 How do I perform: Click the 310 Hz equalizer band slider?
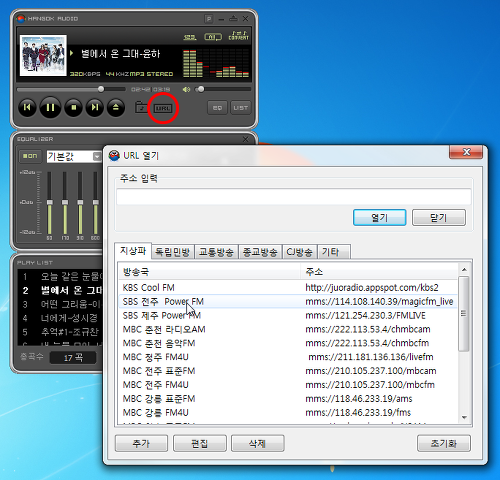pos(80,203)
